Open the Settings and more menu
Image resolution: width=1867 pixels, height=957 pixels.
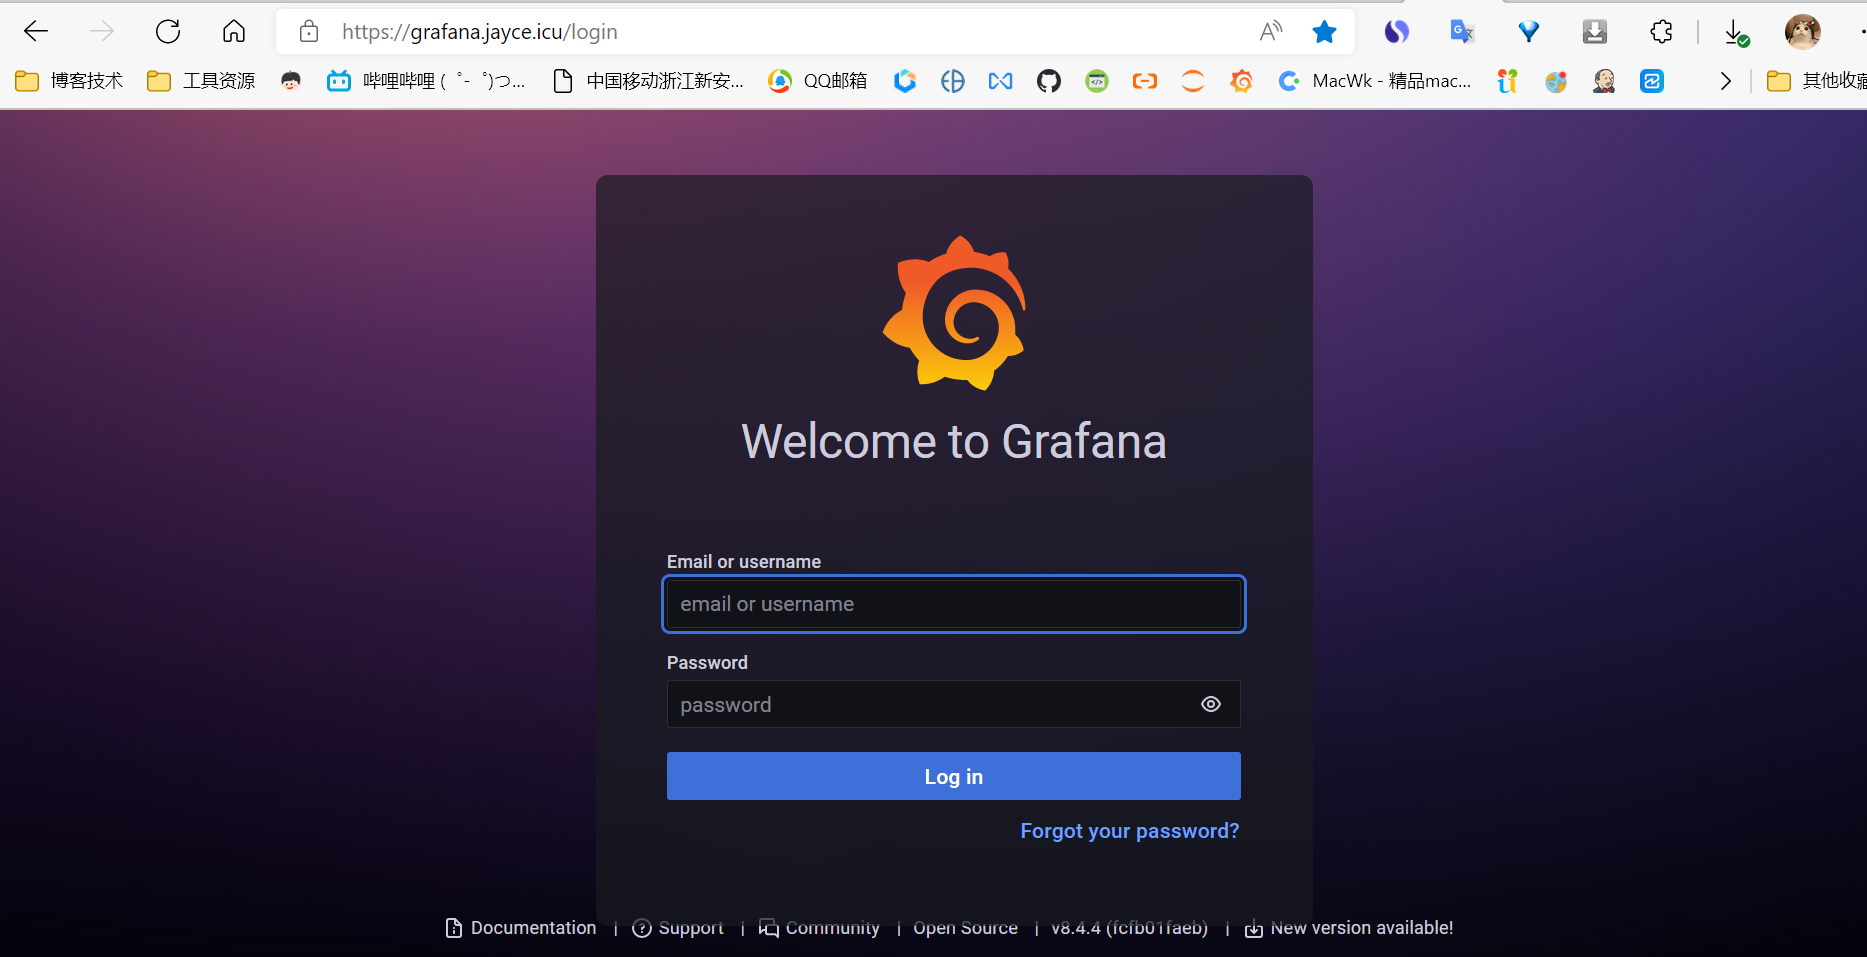(x=1862, y=31)
